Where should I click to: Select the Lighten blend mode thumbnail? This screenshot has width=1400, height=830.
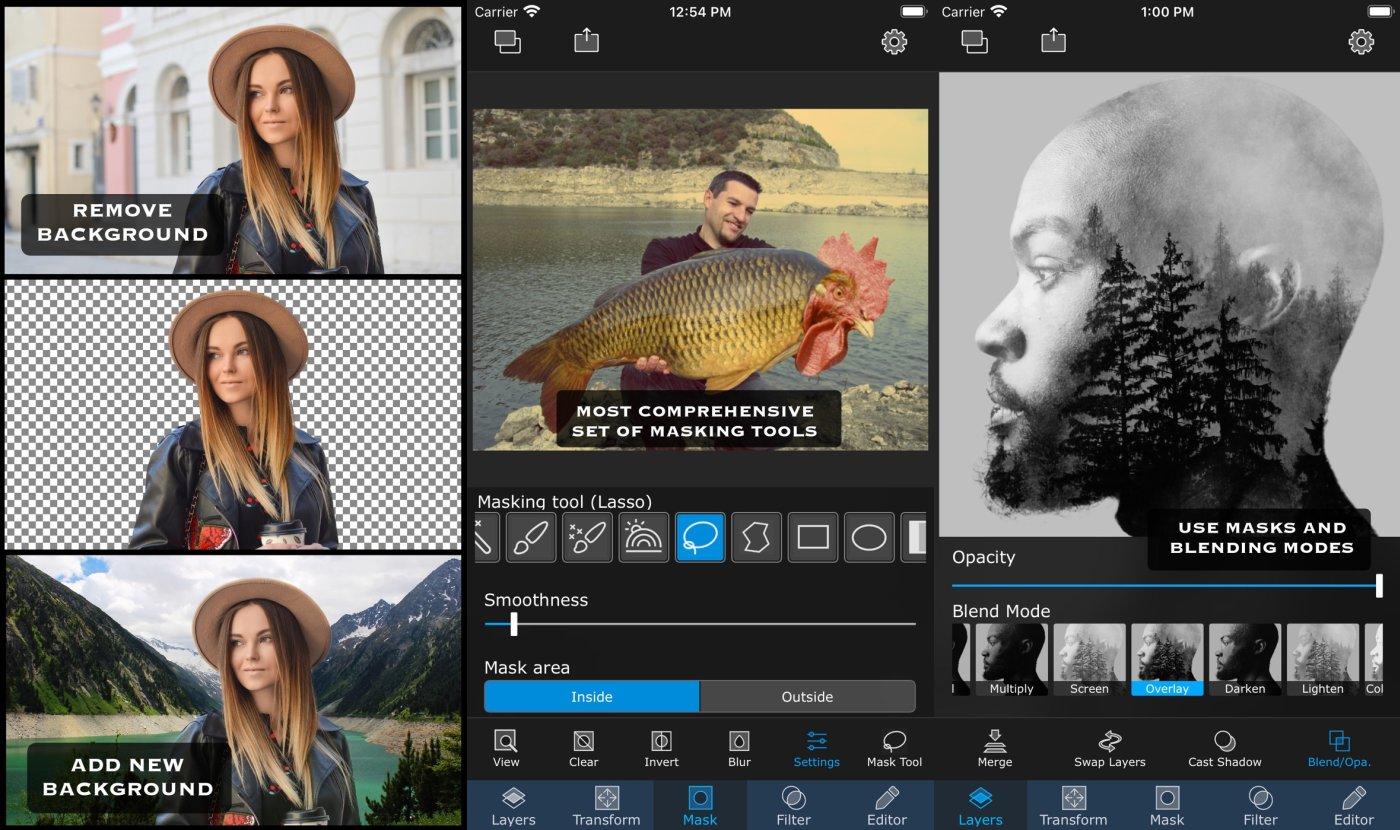[1323, 660]
